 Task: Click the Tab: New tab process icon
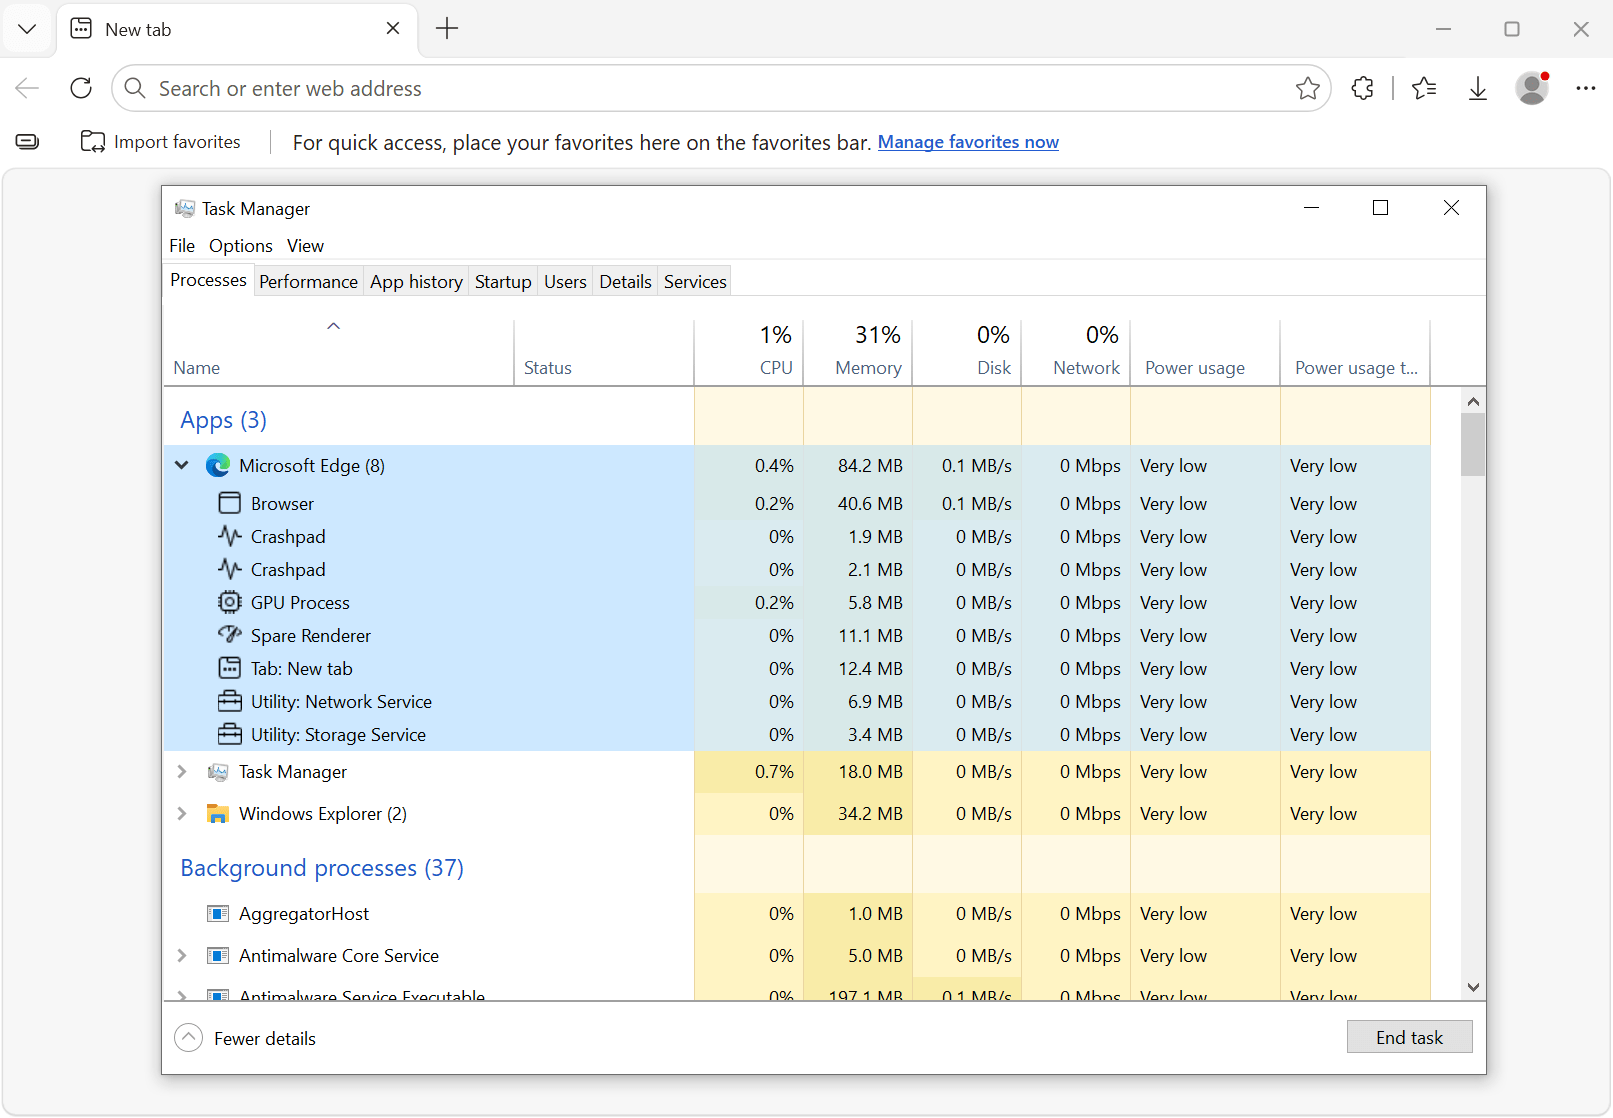230,668
